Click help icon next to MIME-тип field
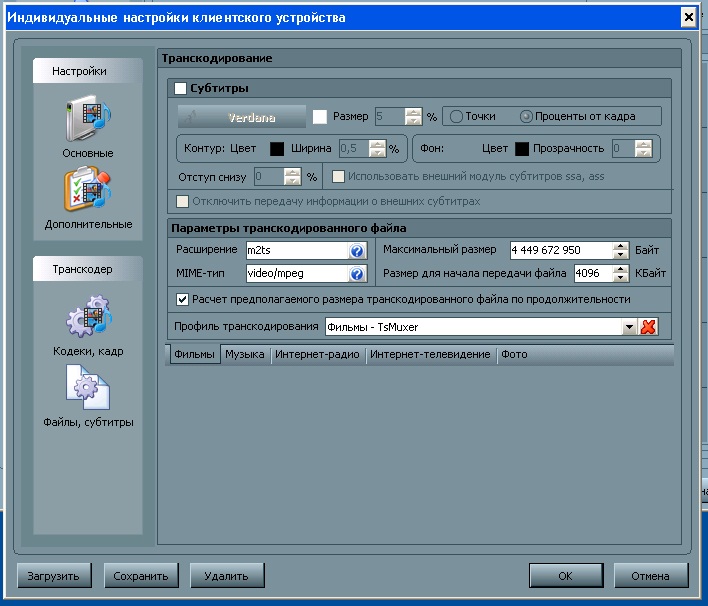The height and width of the screenshot is (606, 708). click(x=356, y=273)
